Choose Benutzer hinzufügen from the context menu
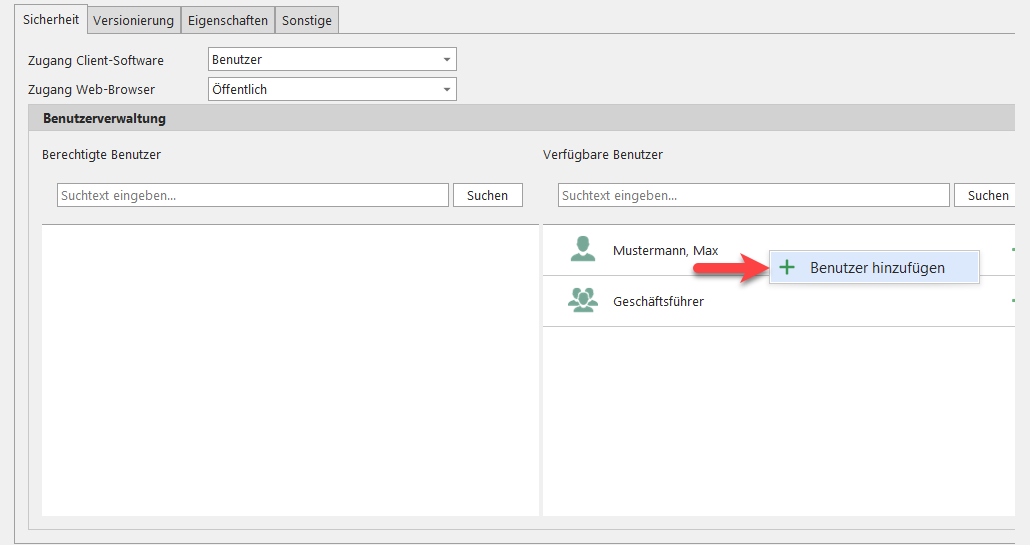 coord(876,268)
